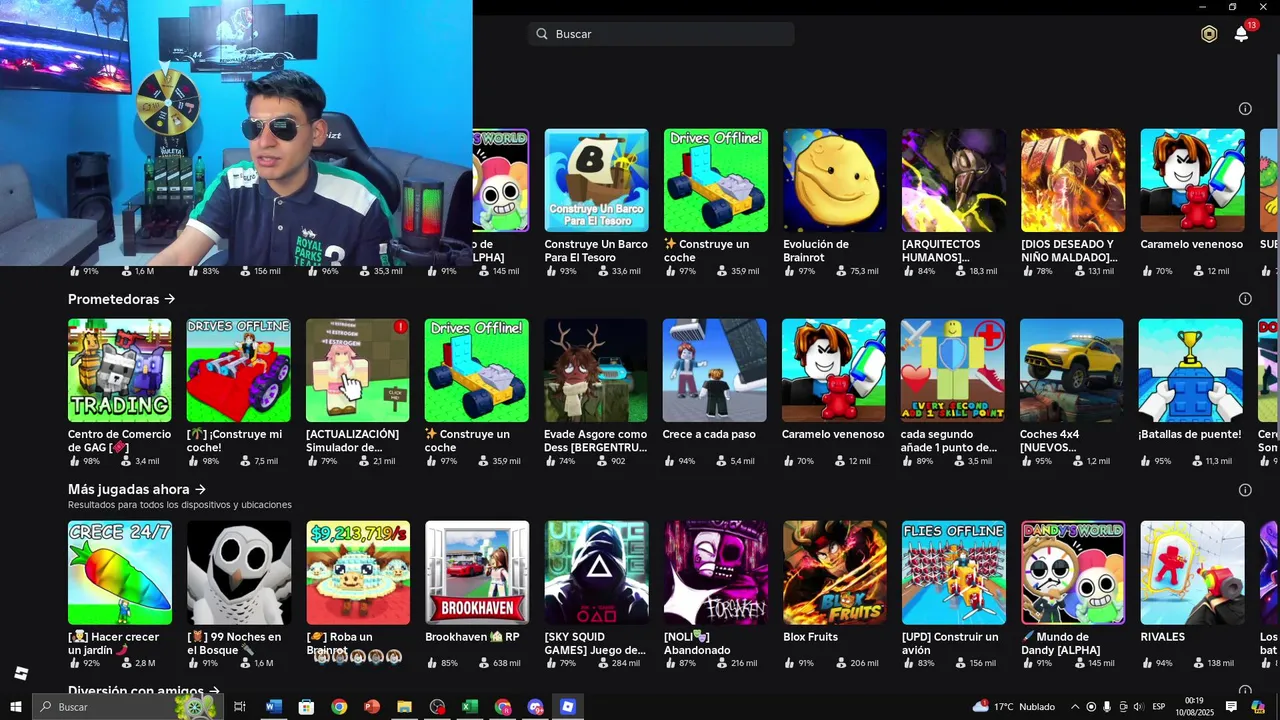
Task: Open Evolución de Brainrot thumbnail
Action: [x=835, y=180]
